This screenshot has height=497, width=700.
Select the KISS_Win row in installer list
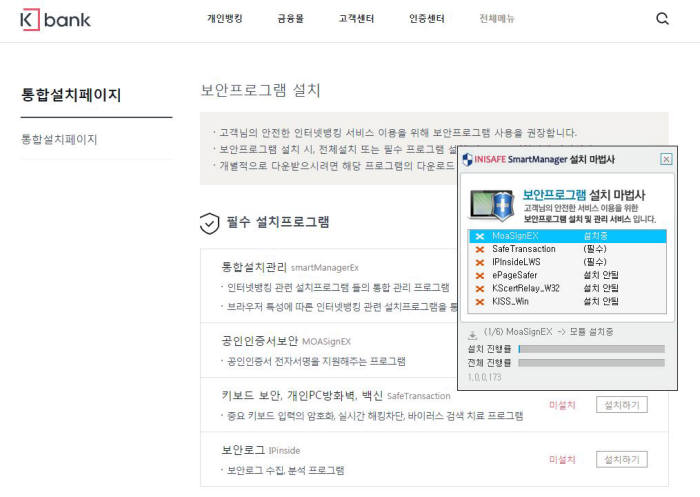[567, 301]
